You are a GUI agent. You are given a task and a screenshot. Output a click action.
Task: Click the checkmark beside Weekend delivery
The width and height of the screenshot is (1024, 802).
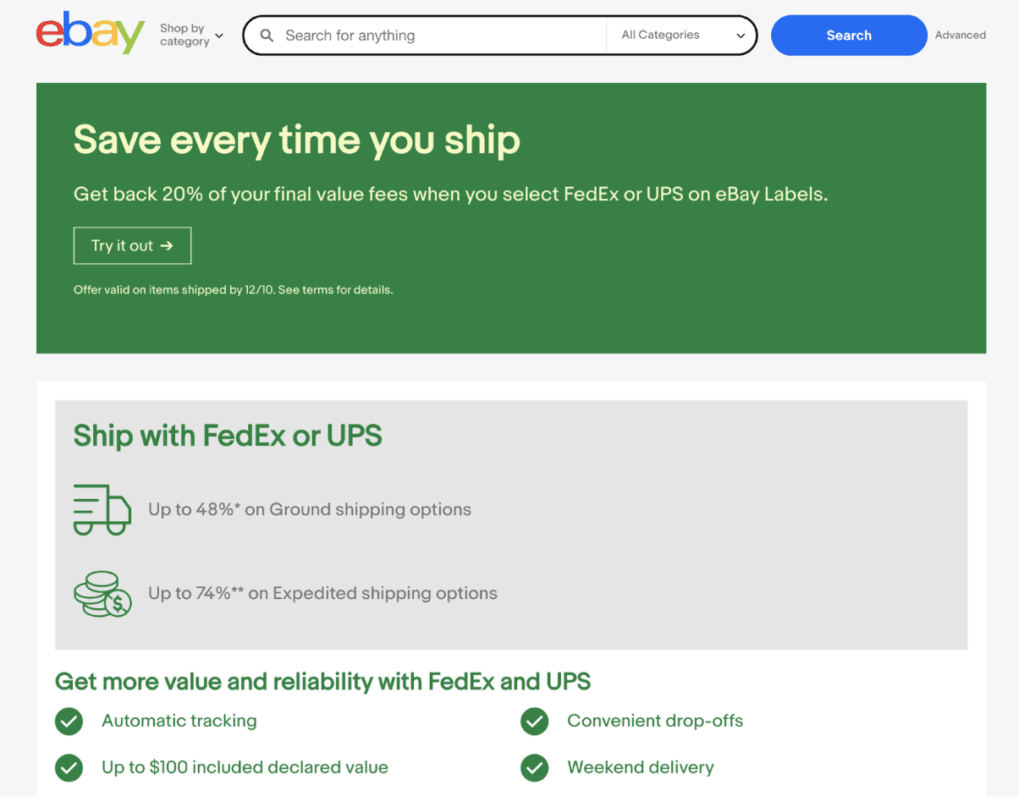coord(534,768)
